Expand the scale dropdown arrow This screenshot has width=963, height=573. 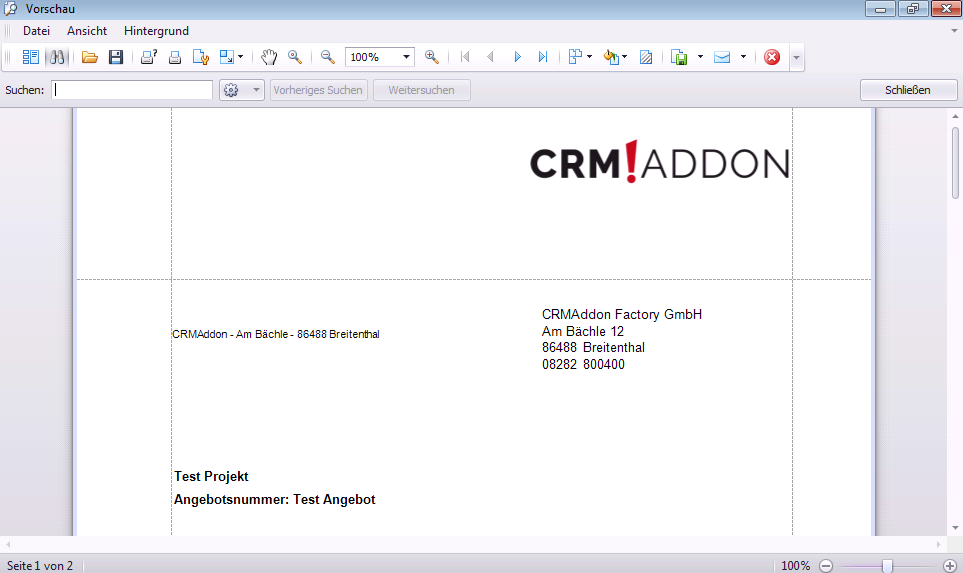click(x=240, y=57)
